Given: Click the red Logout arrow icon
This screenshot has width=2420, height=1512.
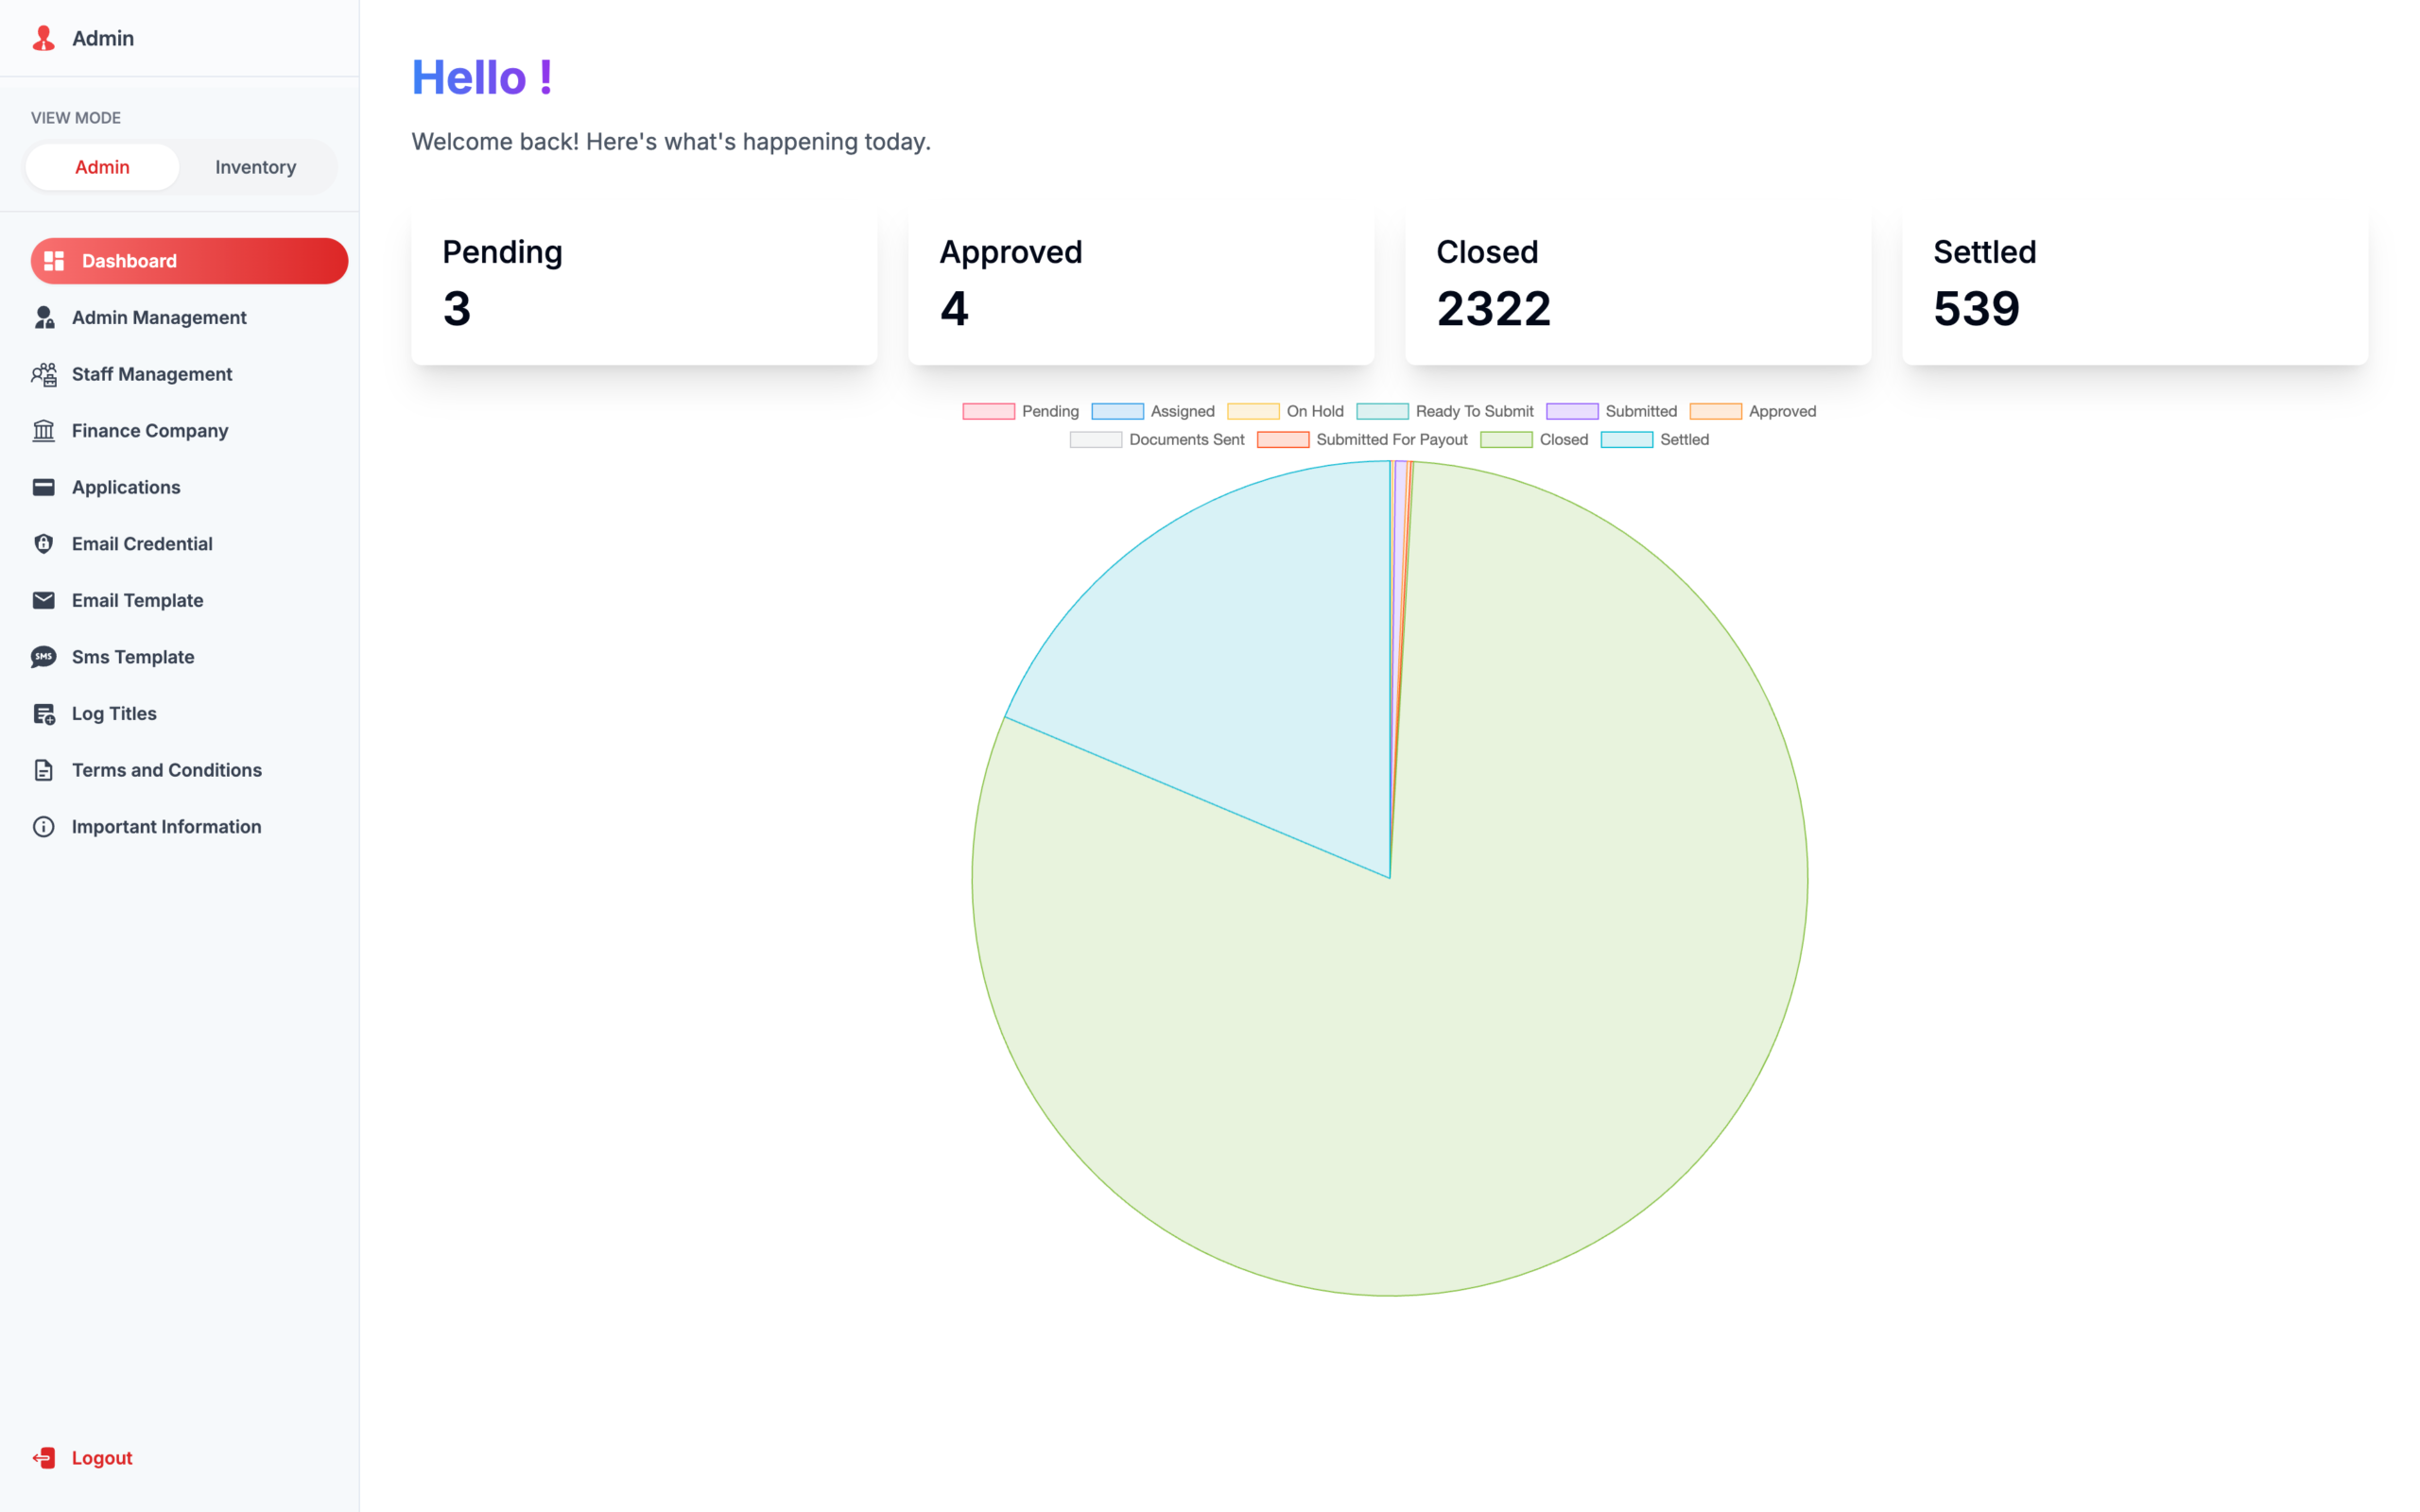Looking at the screenshot, I should click(x=44, y=1458).
